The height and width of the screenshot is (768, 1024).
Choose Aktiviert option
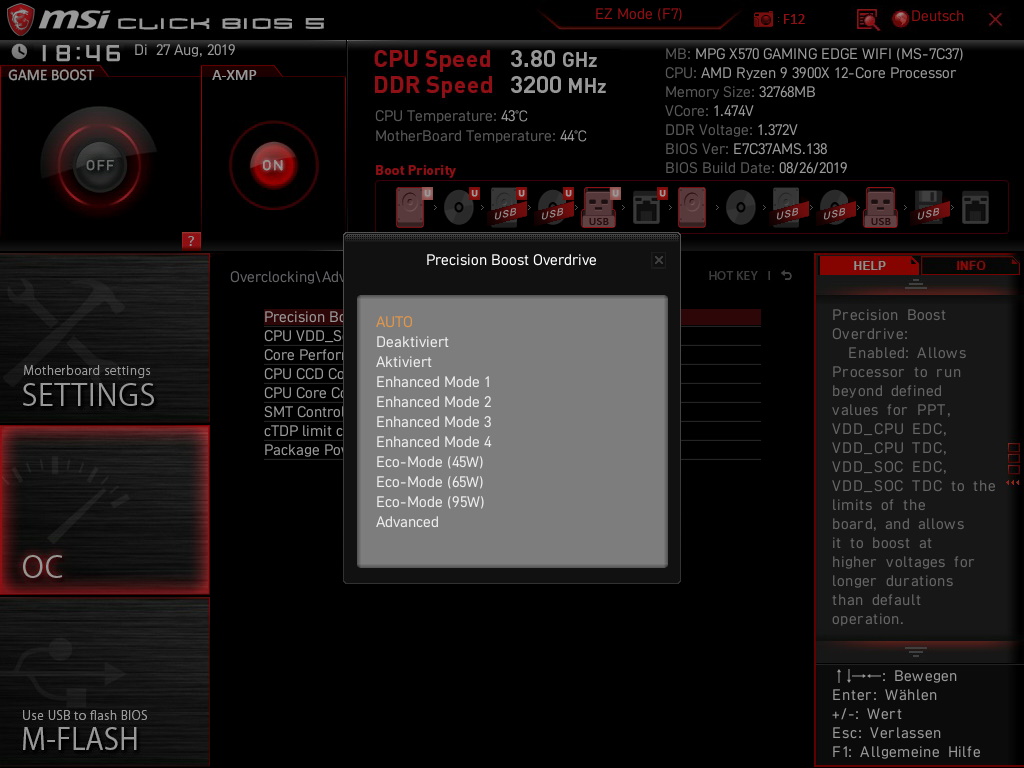click(404, 362)
